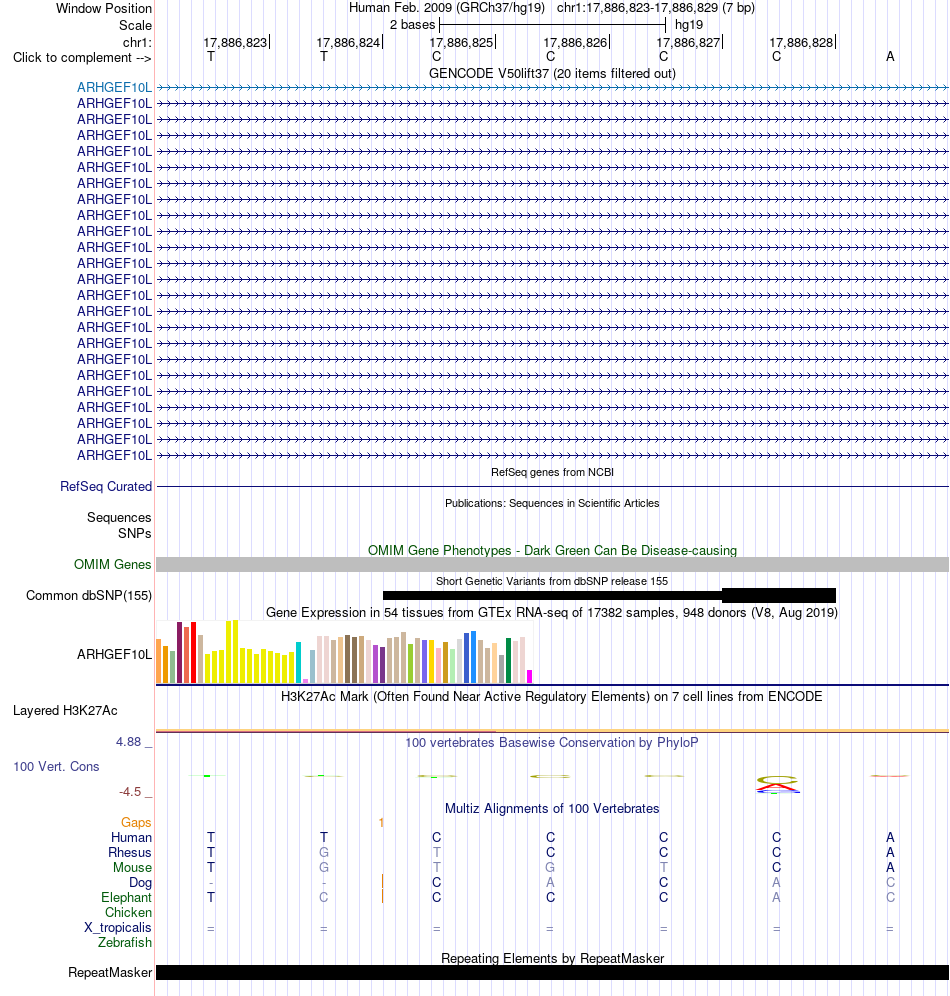
Task: Click the Human alignment row label
Action: (131, 838)
